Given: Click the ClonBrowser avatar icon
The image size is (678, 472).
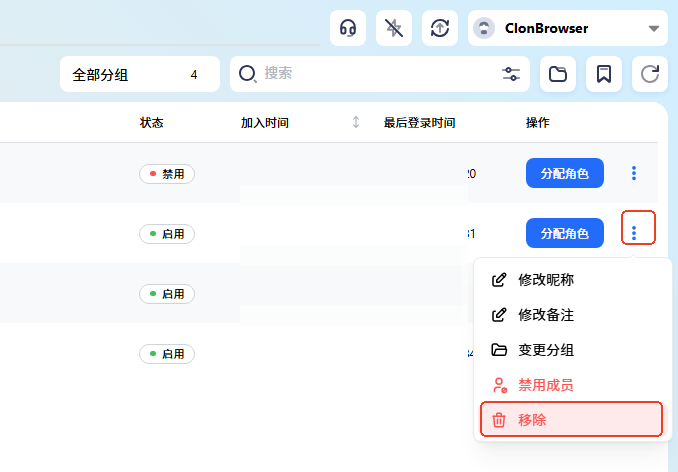Looking at the screenshot, I should 484,29.
